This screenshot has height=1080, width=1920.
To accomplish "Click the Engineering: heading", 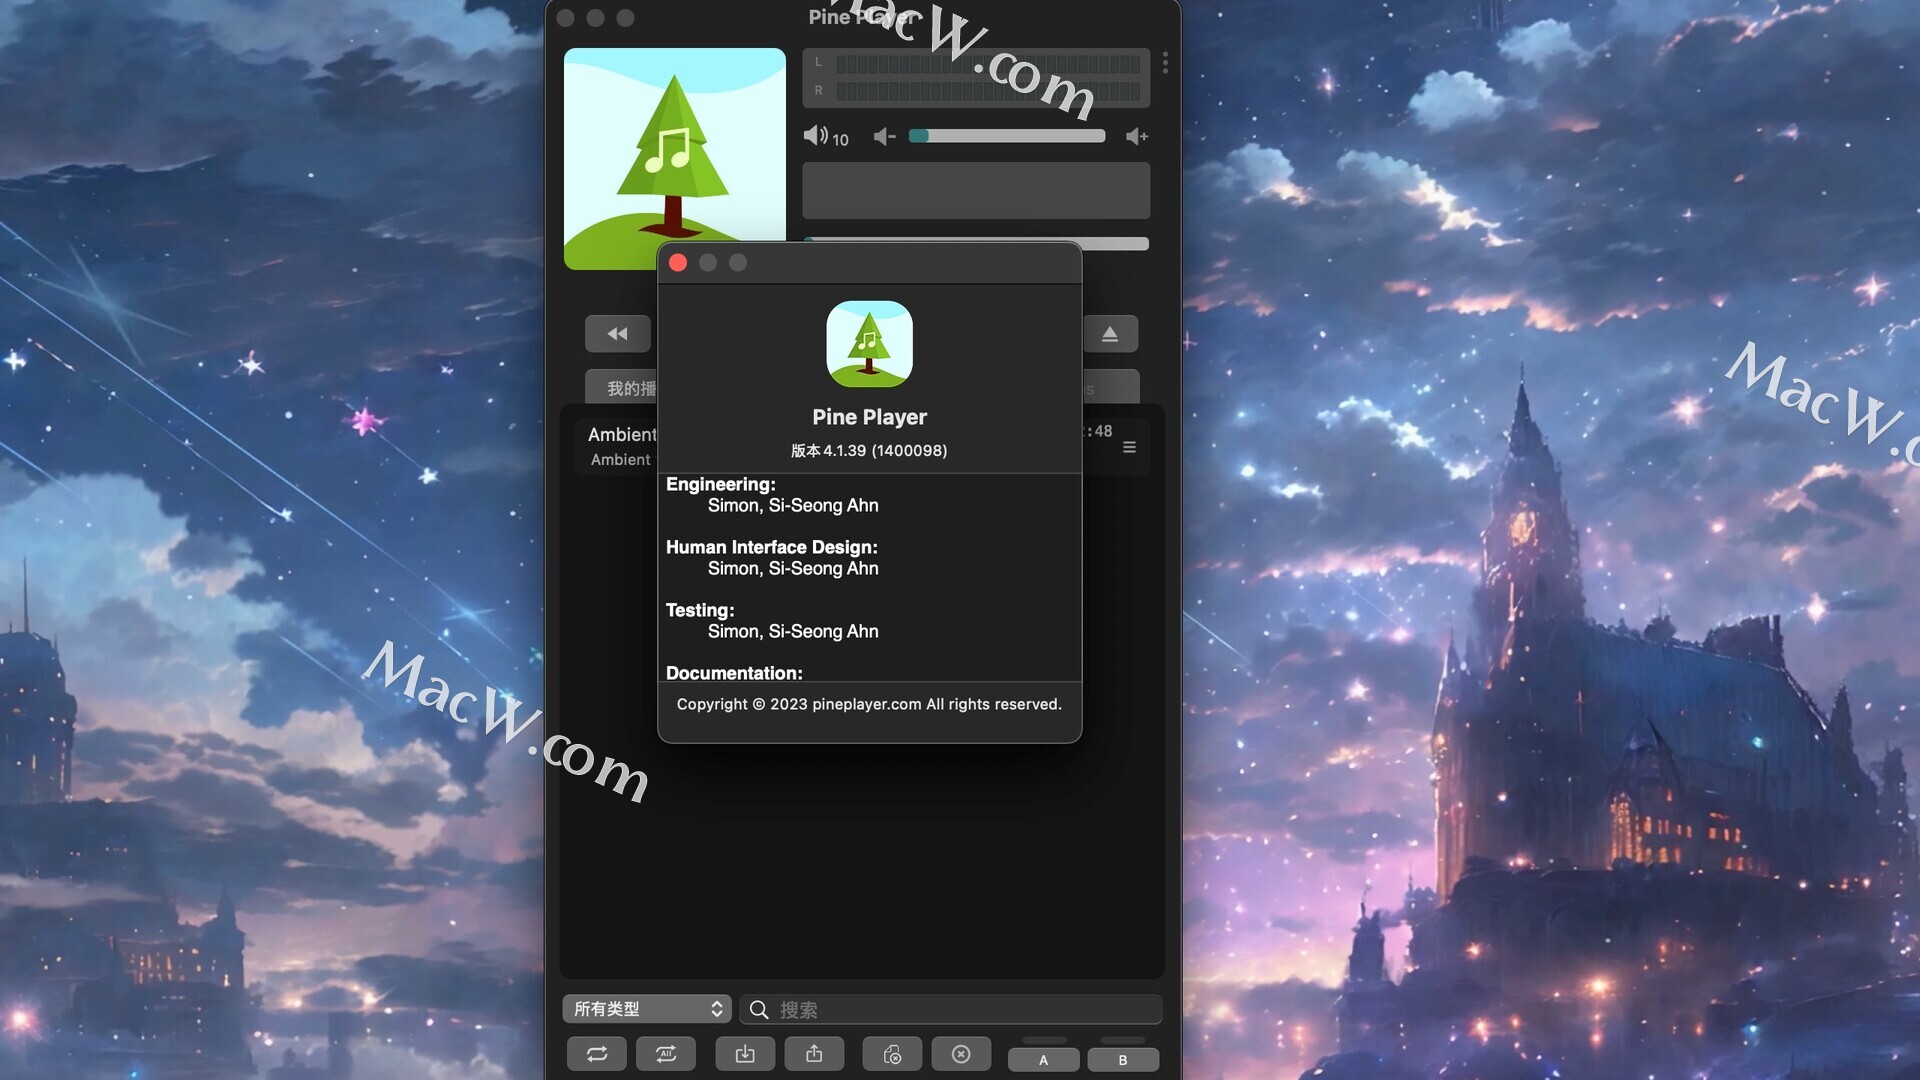I will pyautogui.click(x=721, y=484).
